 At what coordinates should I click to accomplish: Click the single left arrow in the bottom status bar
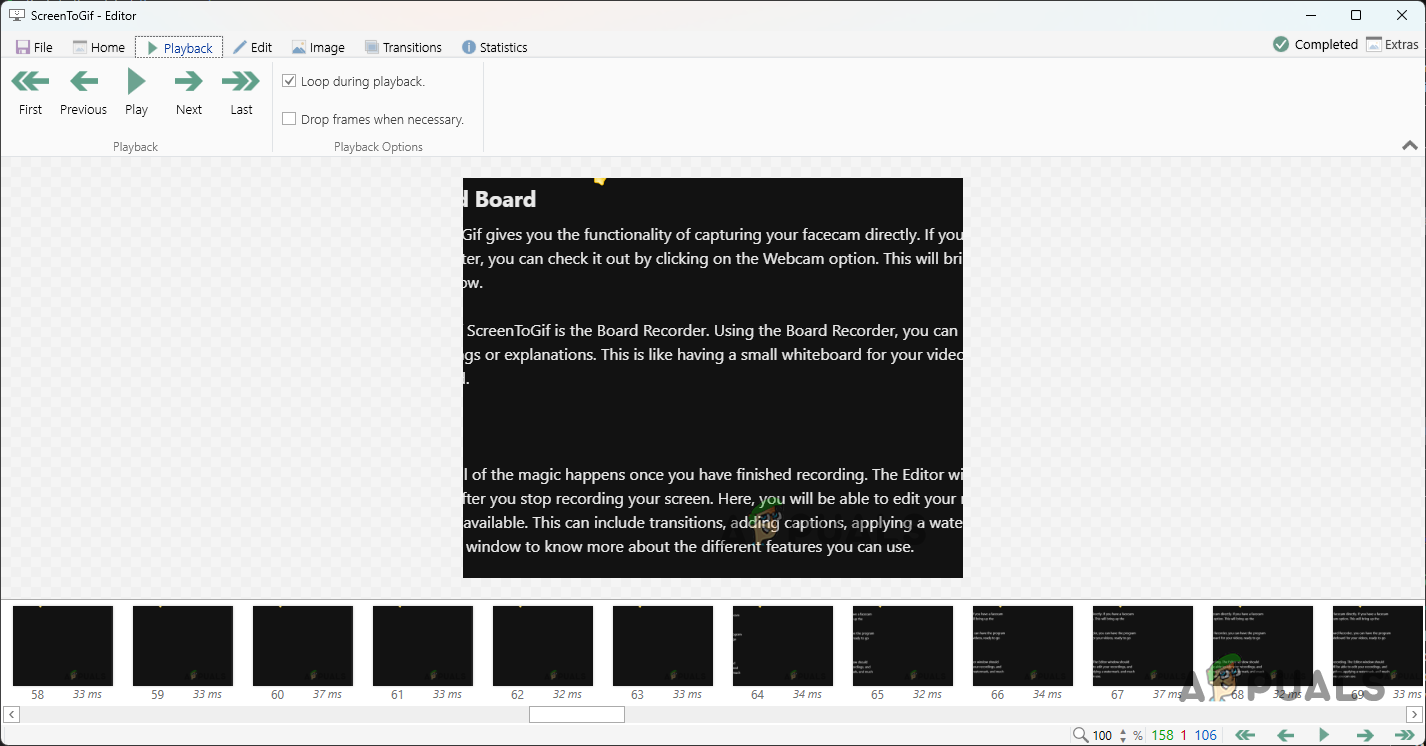(x=1285, y=735)
